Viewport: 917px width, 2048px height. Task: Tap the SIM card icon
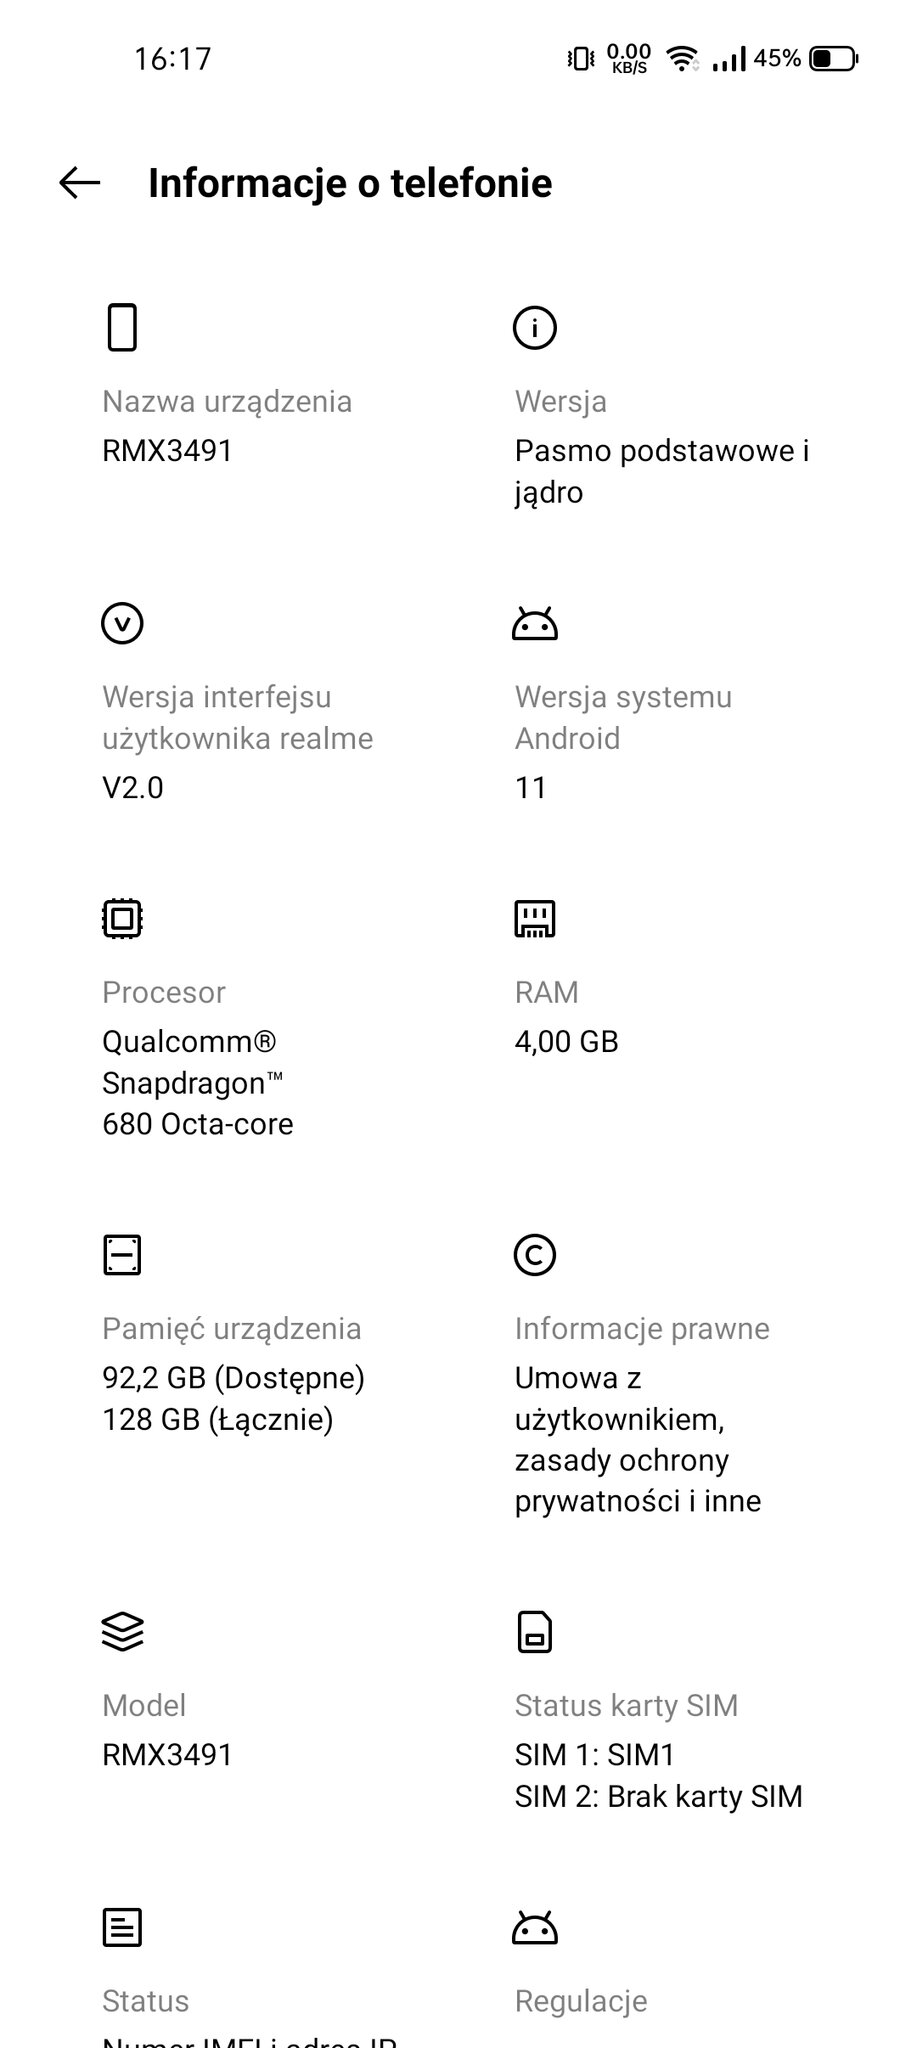(534, 1631)
